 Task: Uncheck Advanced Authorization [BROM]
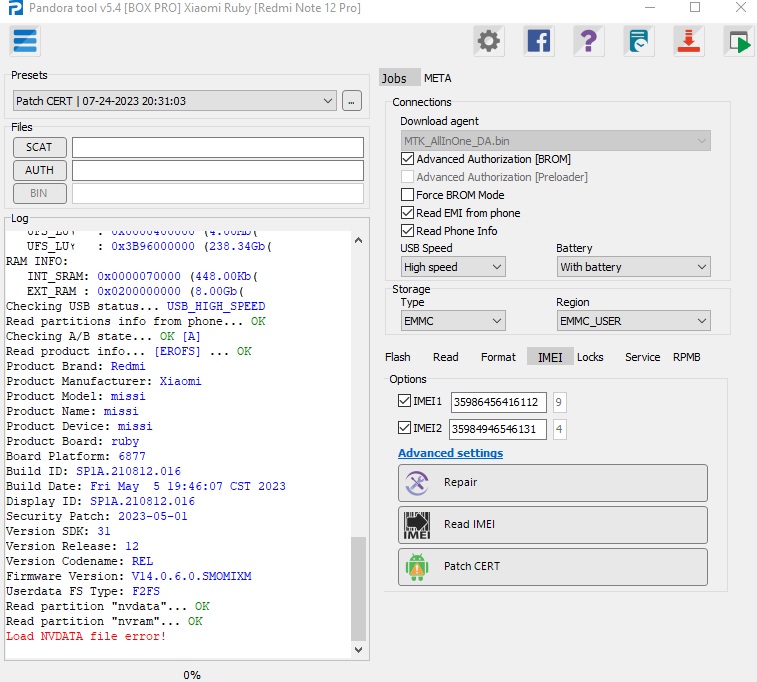coord(407,159)
